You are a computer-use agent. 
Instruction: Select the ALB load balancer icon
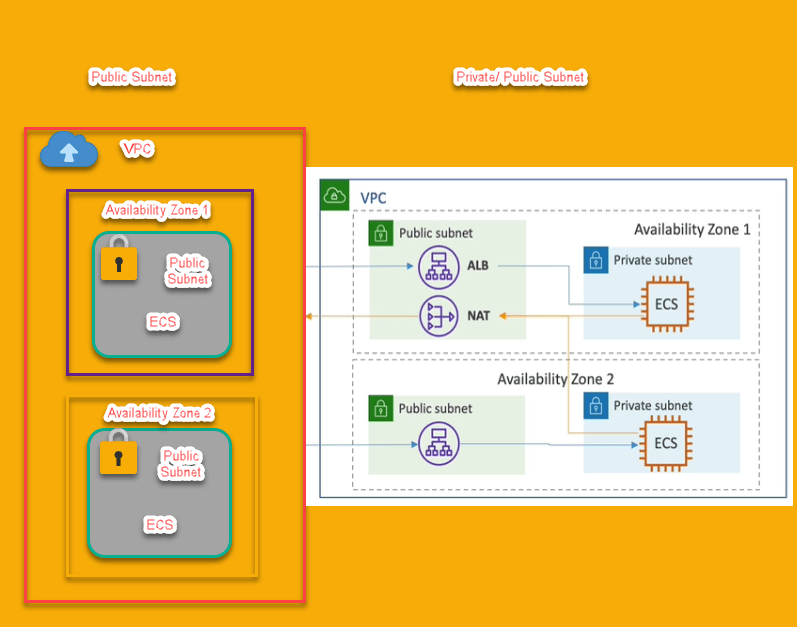[x=437, y=267]
